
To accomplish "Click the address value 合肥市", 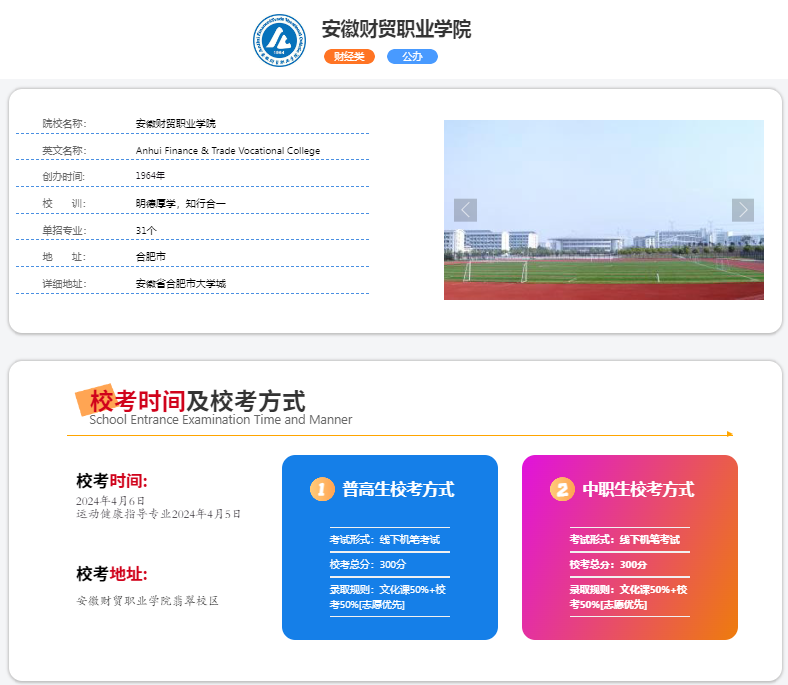I will pyautogui.click(x=150, y=257).
